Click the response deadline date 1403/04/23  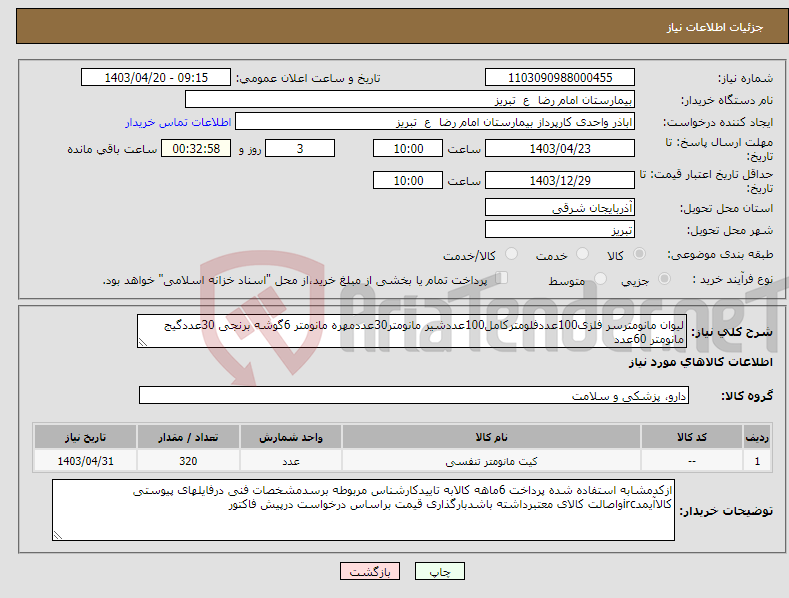(x=560, y=148)
